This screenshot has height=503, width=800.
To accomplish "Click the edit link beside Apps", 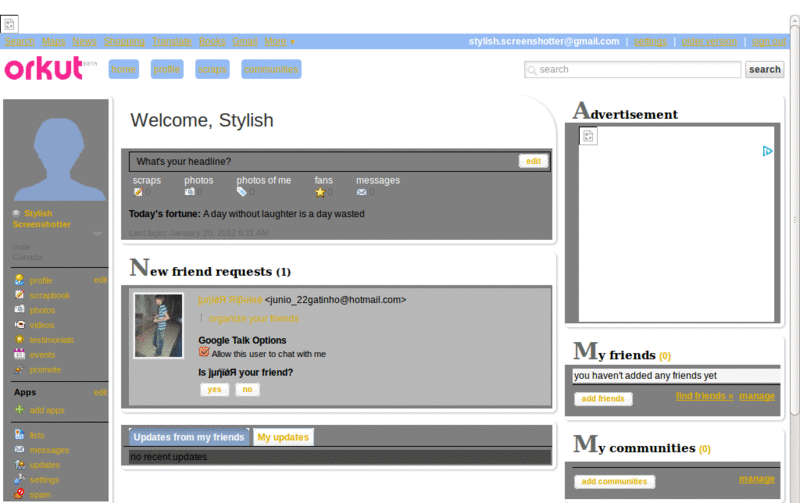I will coord(101,392).
